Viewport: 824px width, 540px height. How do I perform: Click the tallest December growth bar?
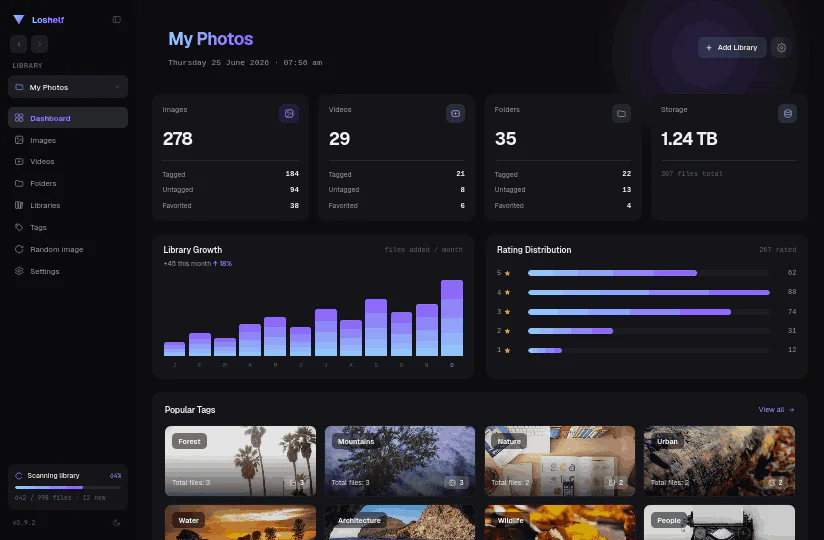click(x=452, y=318)
